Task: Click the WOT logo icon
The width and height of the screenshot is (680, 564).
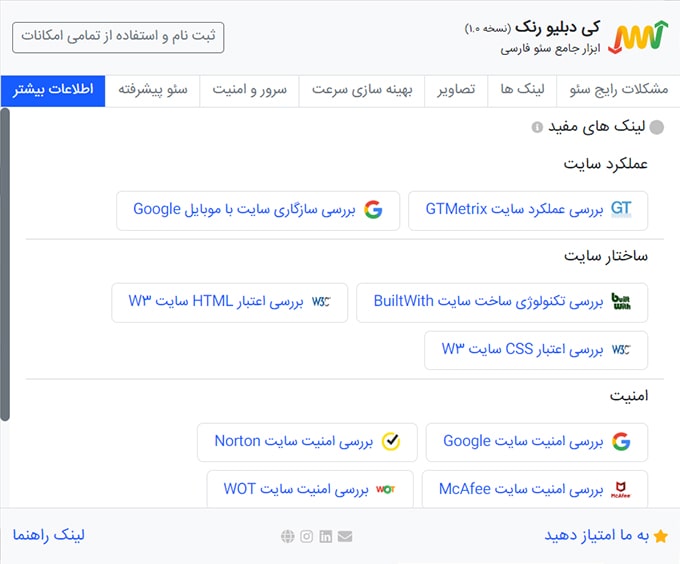Action: 386,489
